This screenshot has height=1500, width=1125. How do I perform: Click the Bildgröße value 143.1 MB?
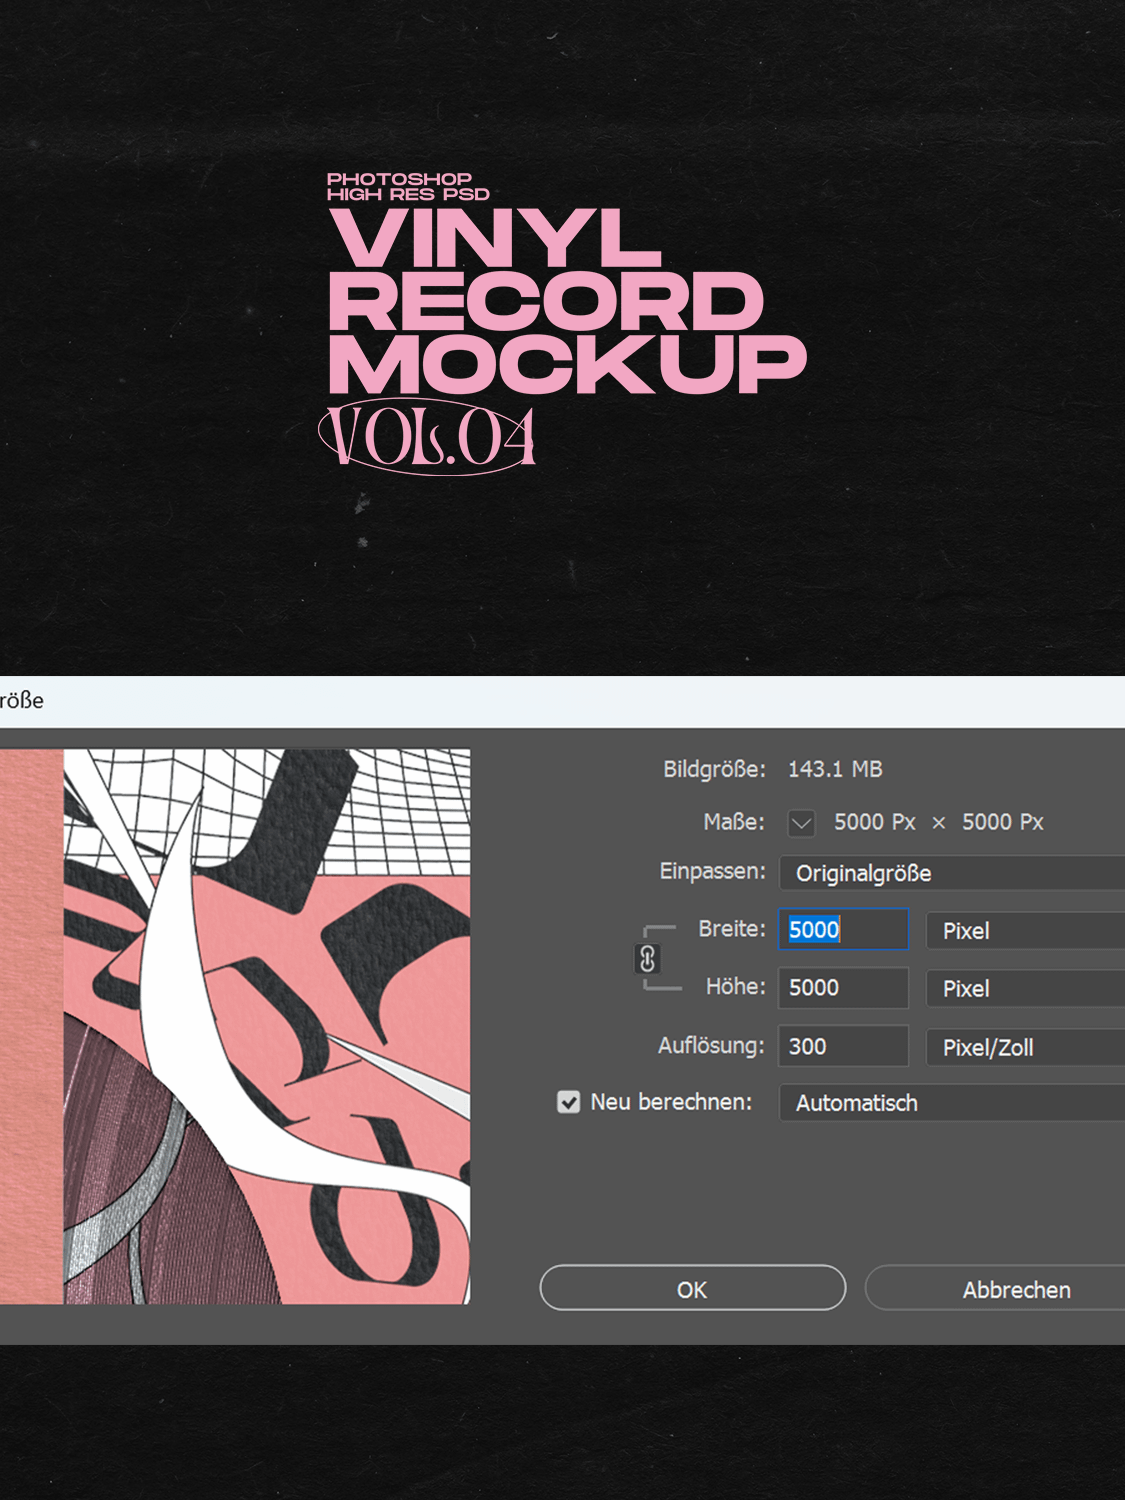click(x=835, y=769)
